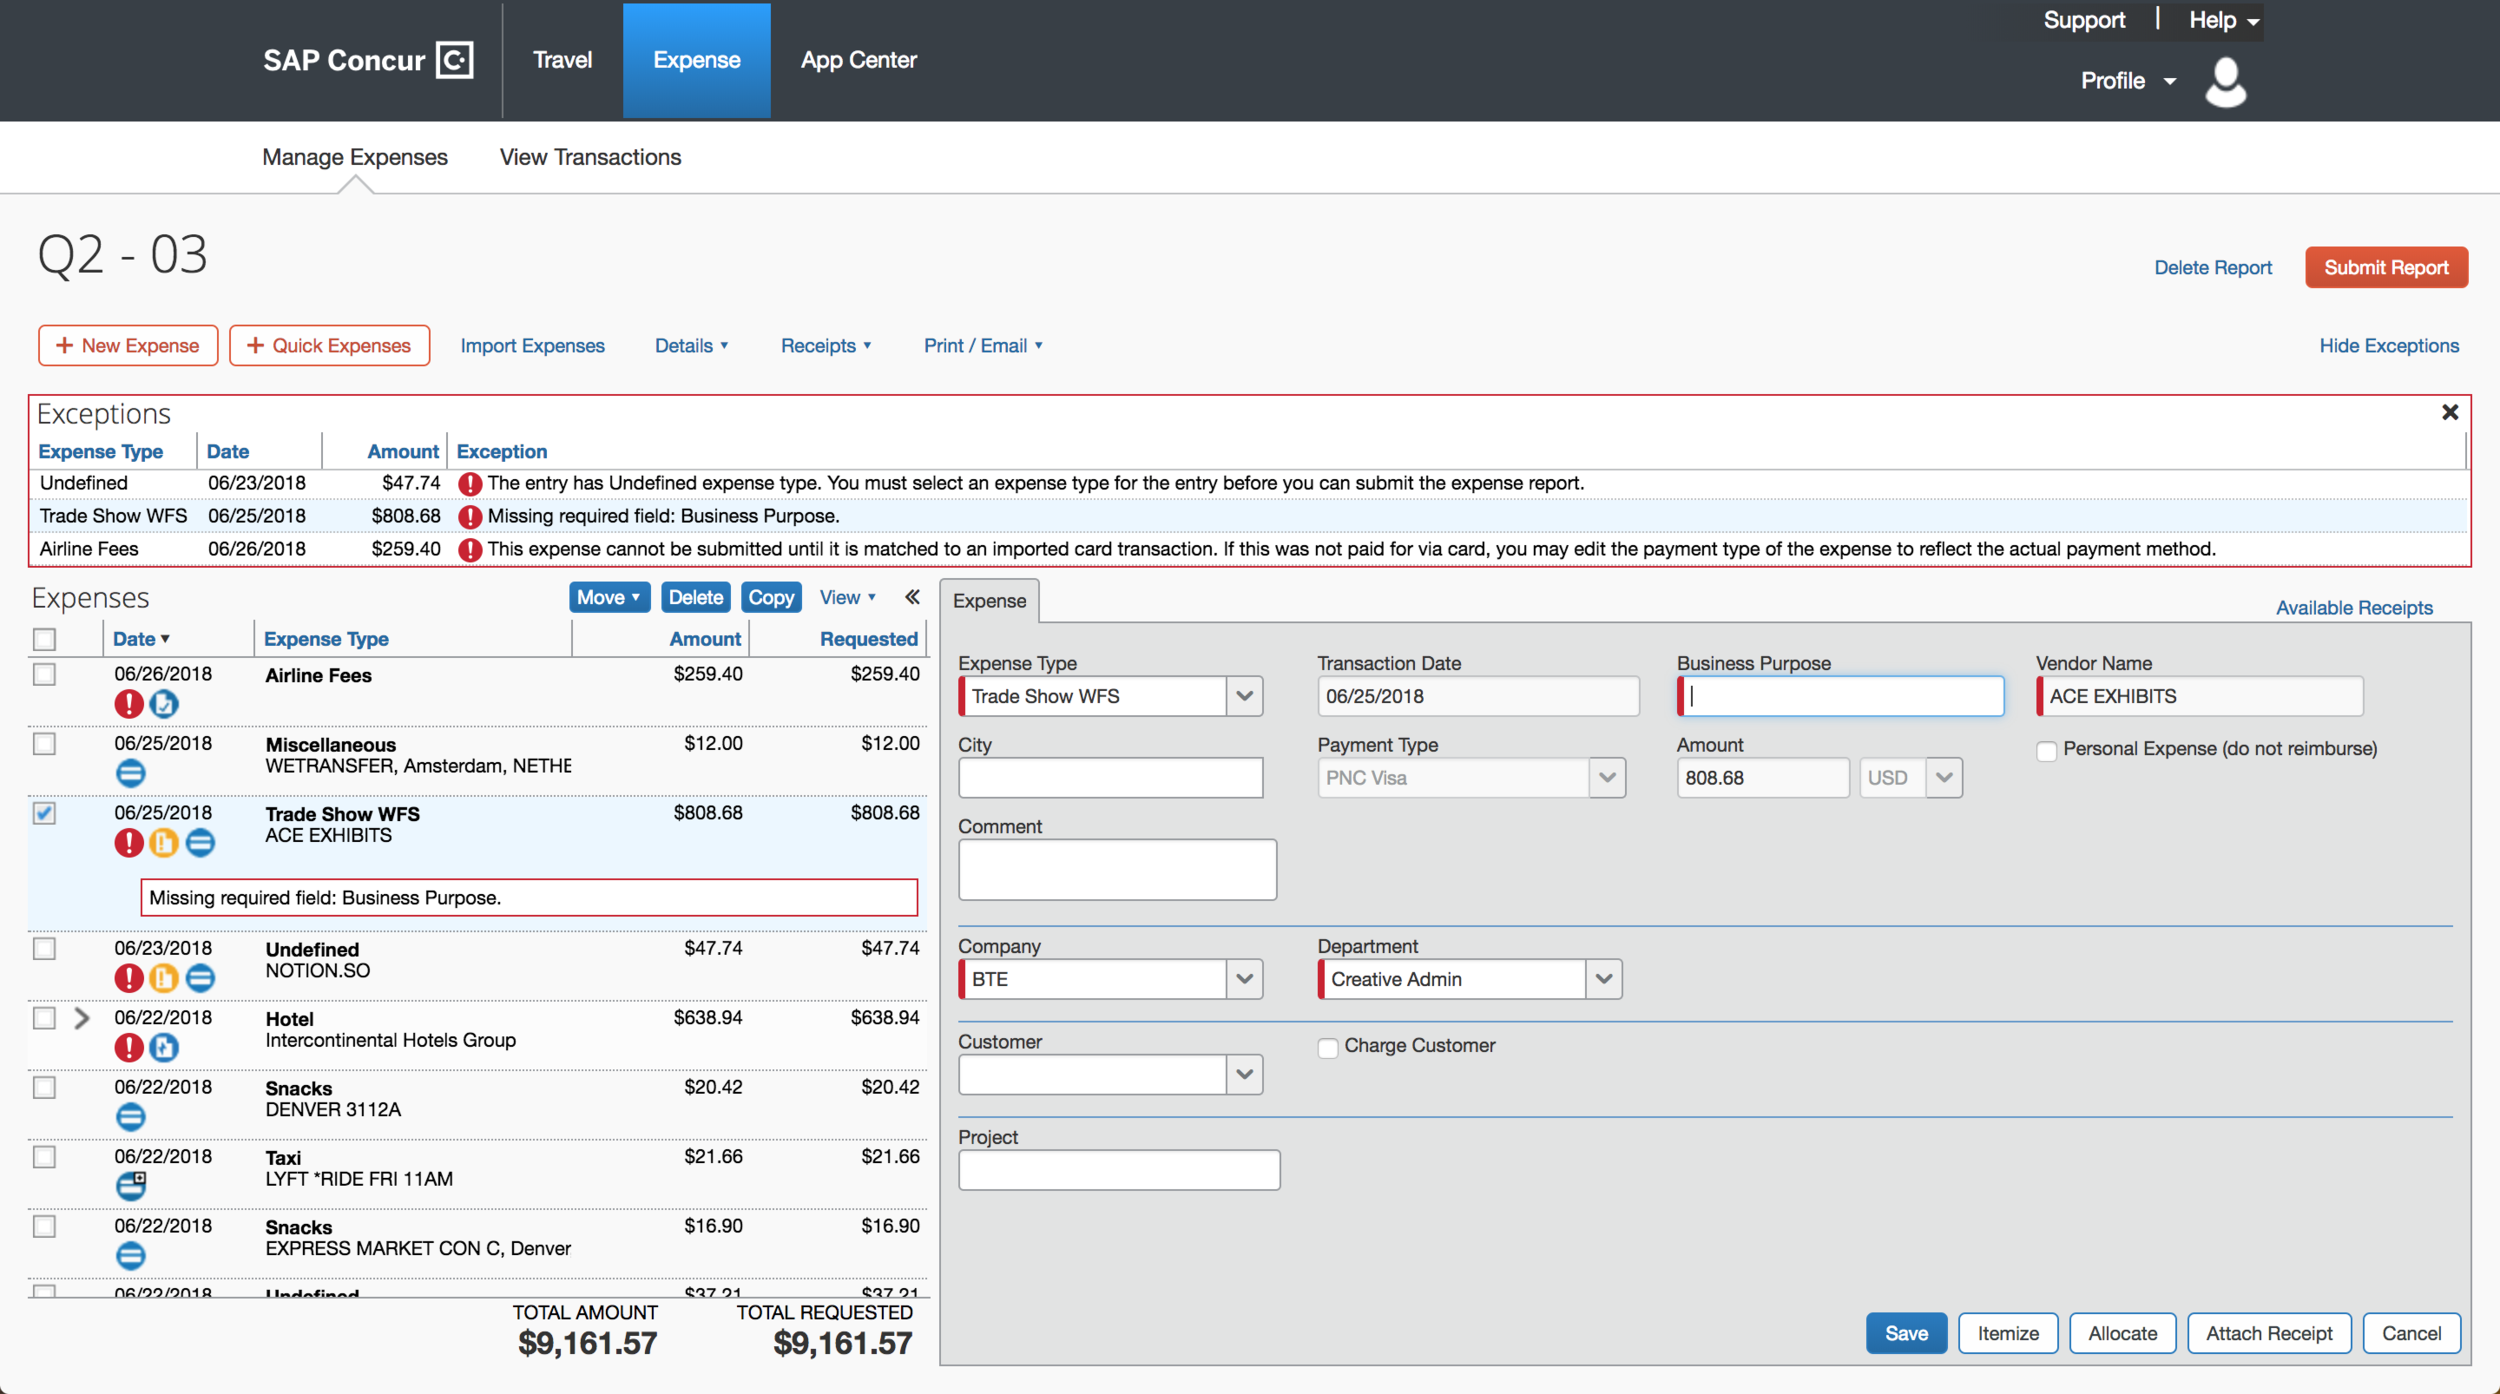Open the Receipts dropdown menu
The width and height of the screenshot is (2500, 1394).
pos(826,346)
